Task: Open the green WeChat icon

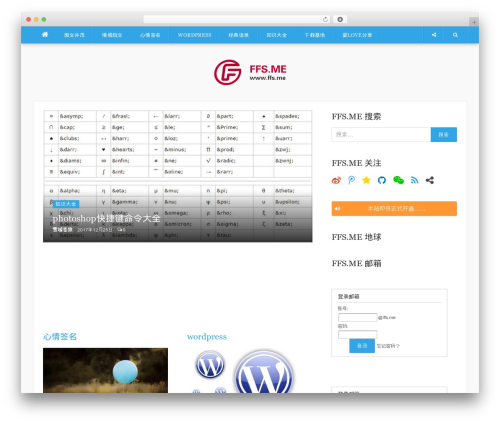Action: [398, 180]
